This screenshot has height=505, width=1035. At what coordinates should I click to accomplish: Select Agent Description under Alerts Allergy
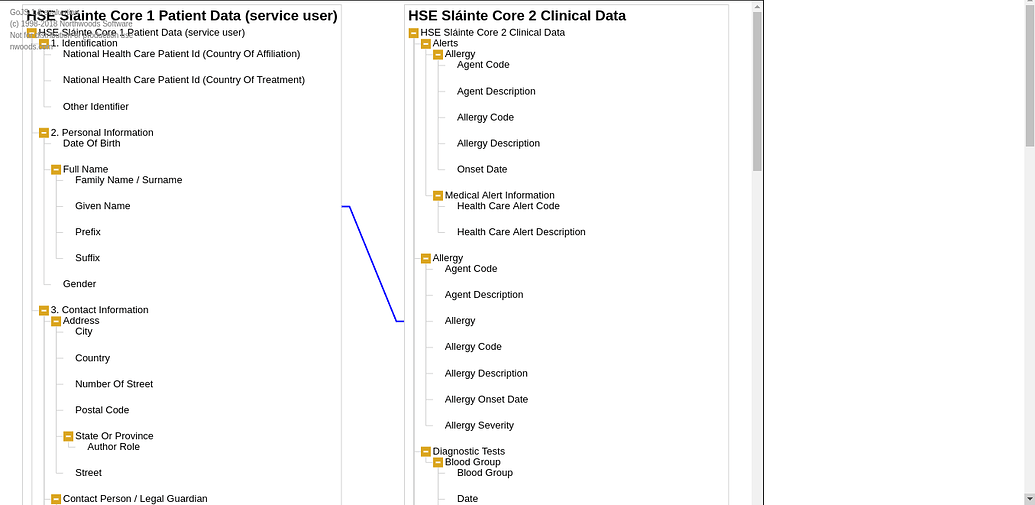click(496, 91)
